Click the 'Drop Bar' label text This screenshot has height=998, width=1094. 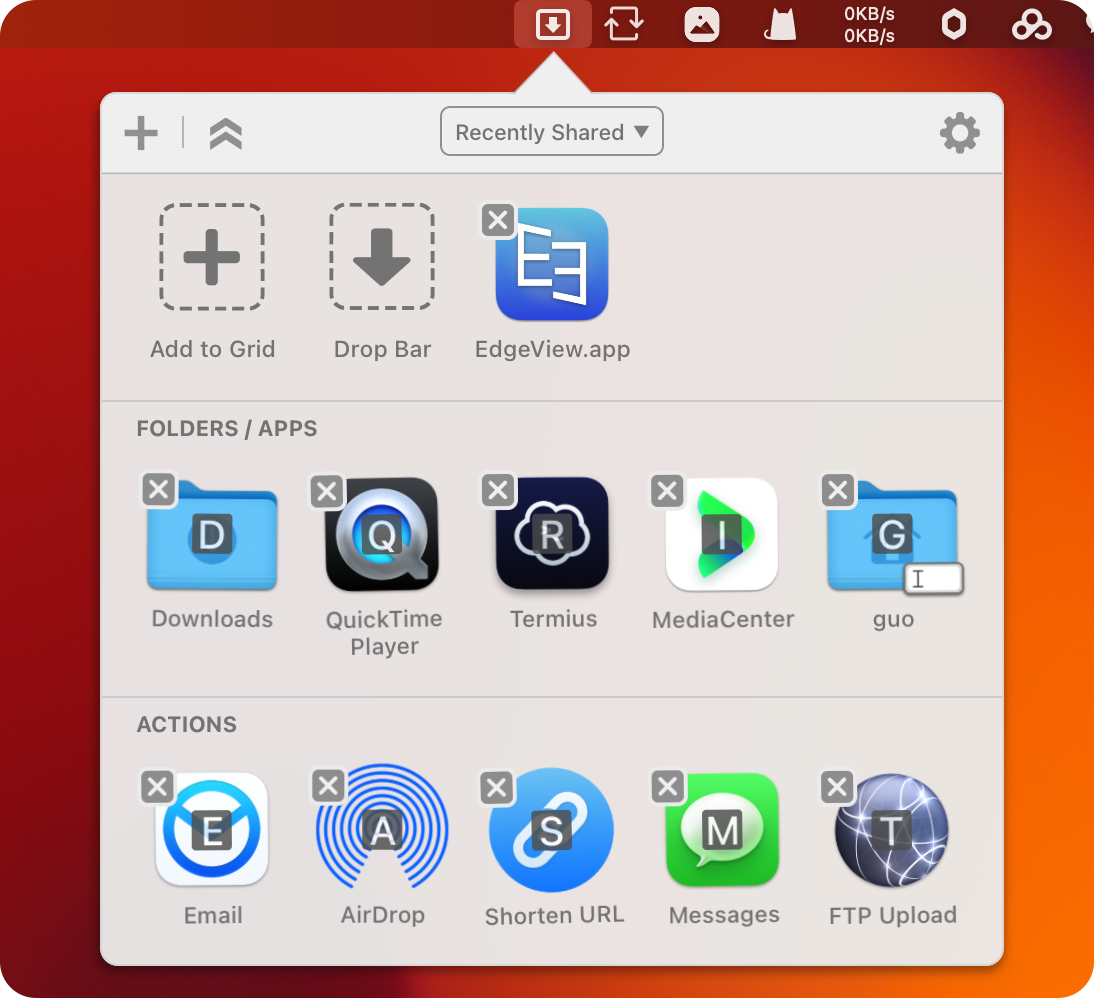(382, 349)
